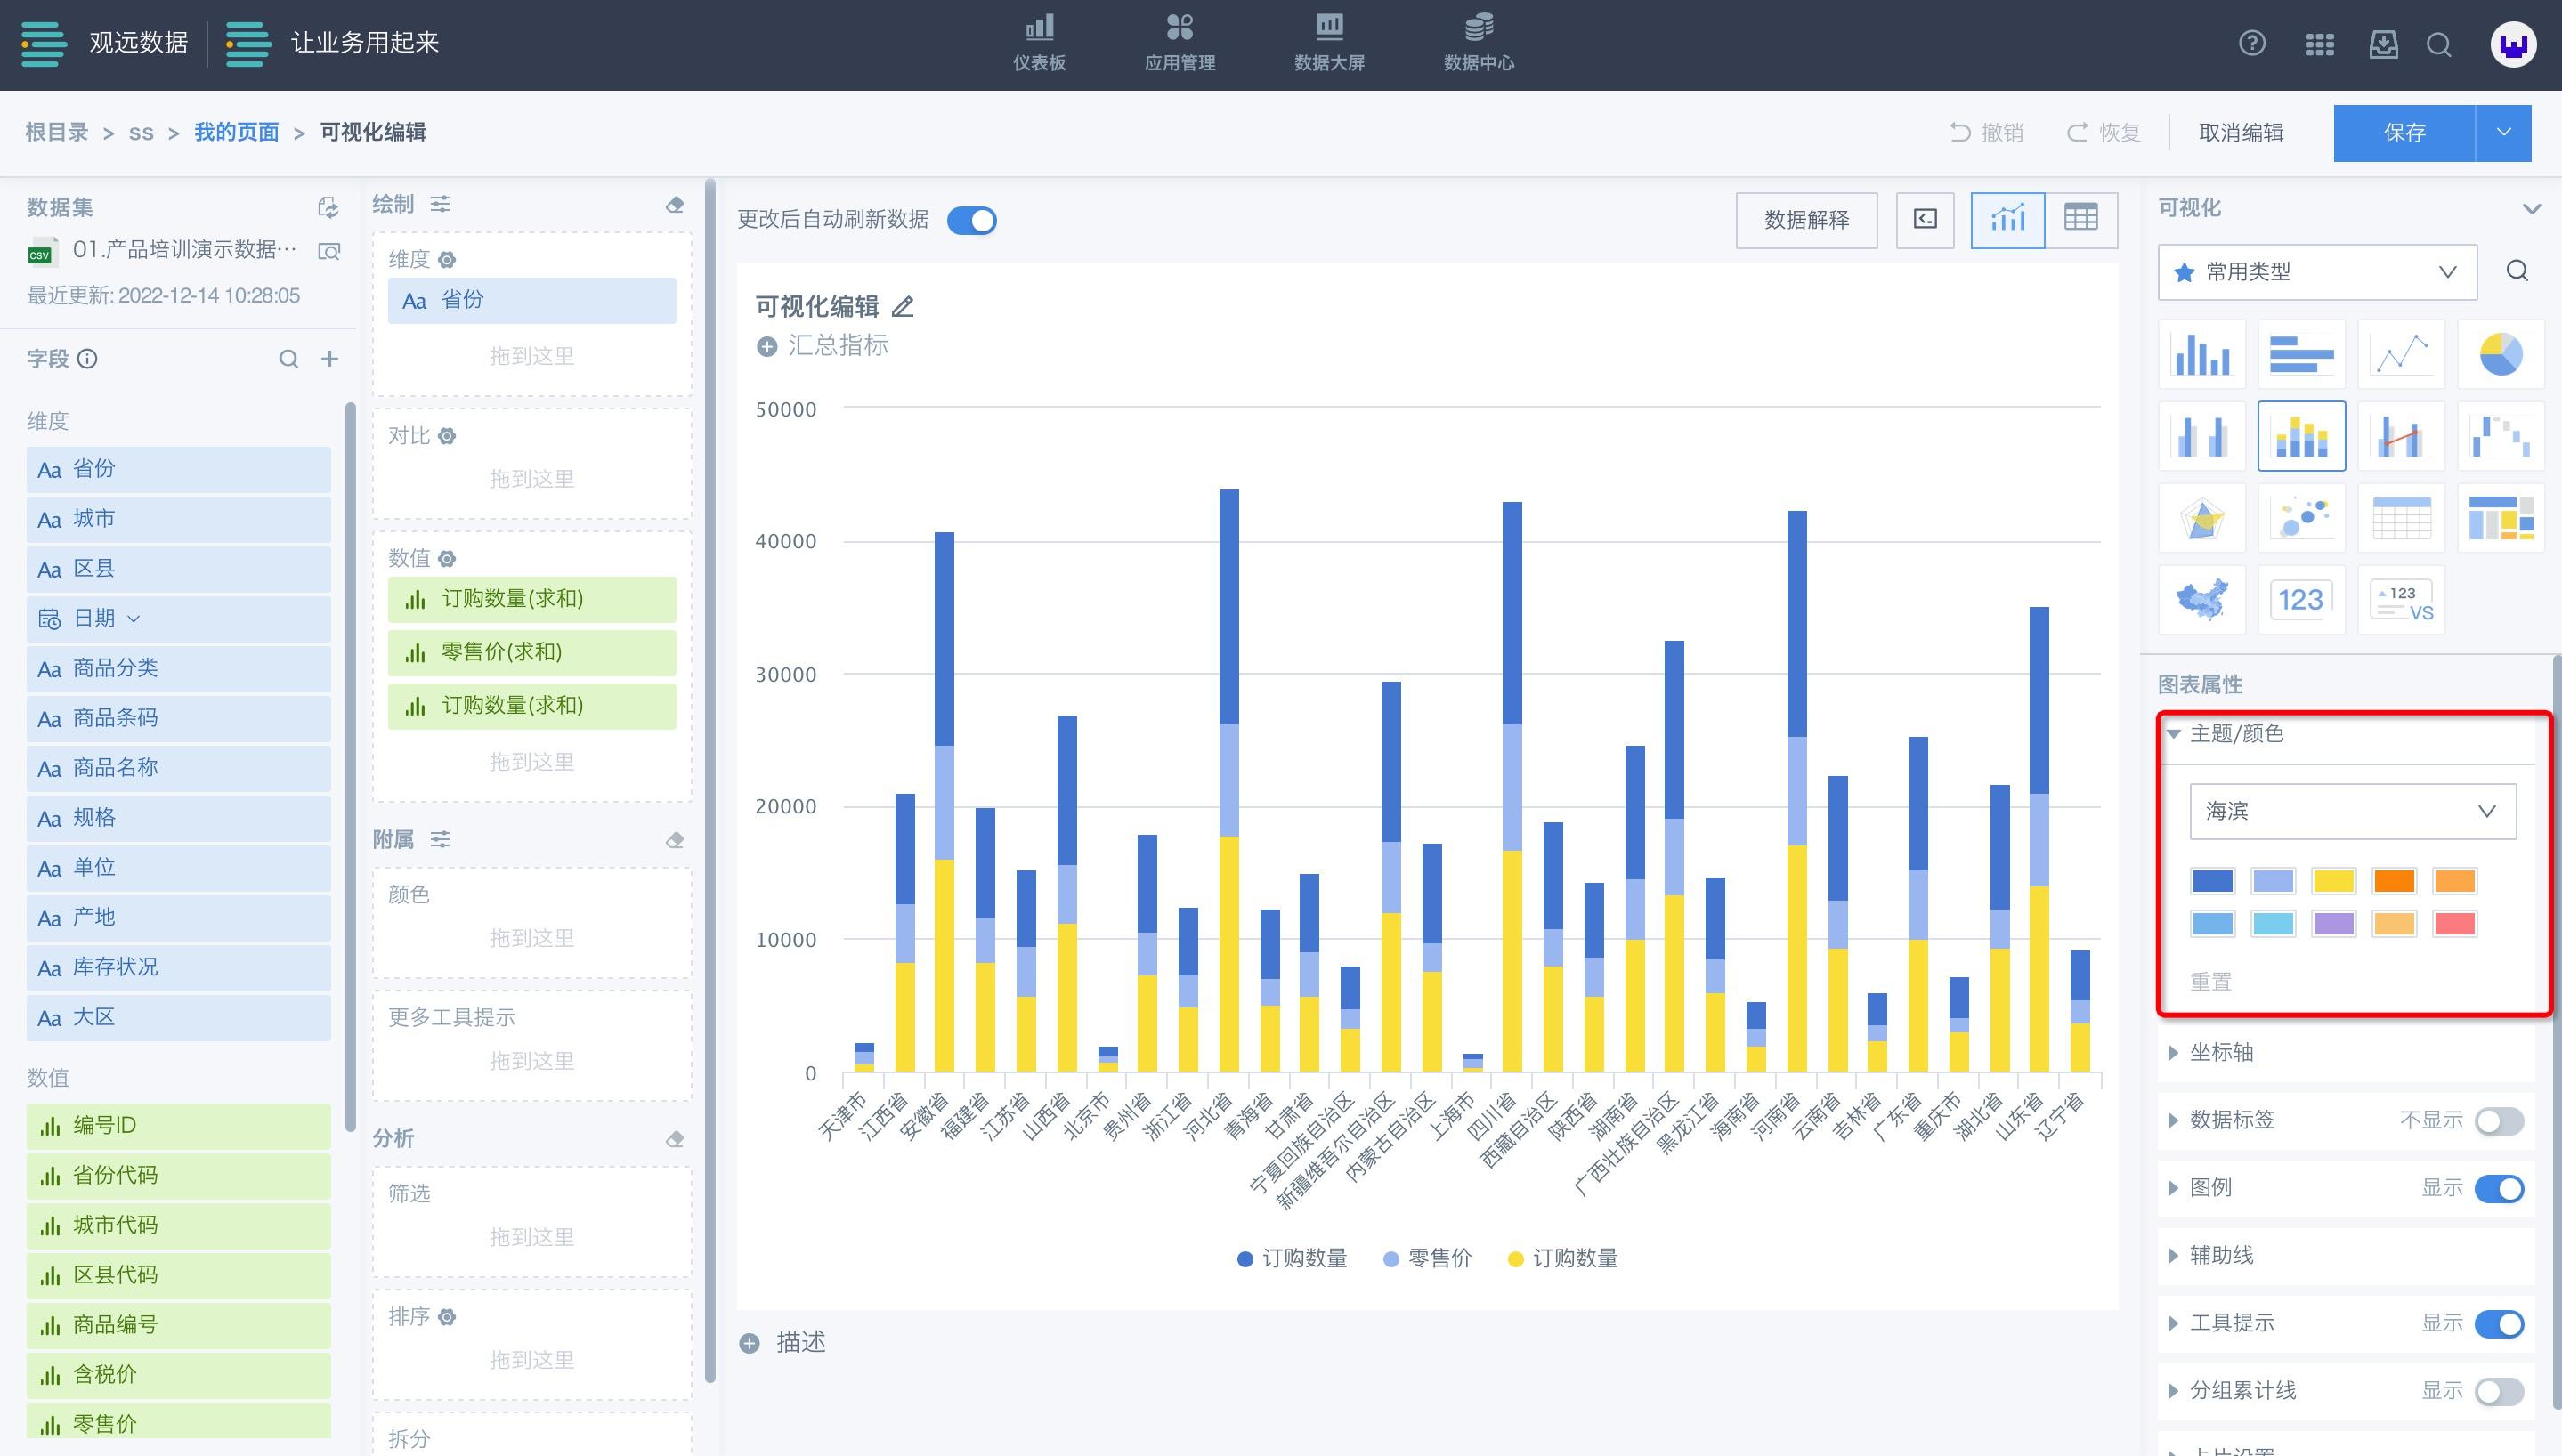This screenshot has width=2562, height=1456.
Task: Click the add field plus icon
Action: pos(329,359)
